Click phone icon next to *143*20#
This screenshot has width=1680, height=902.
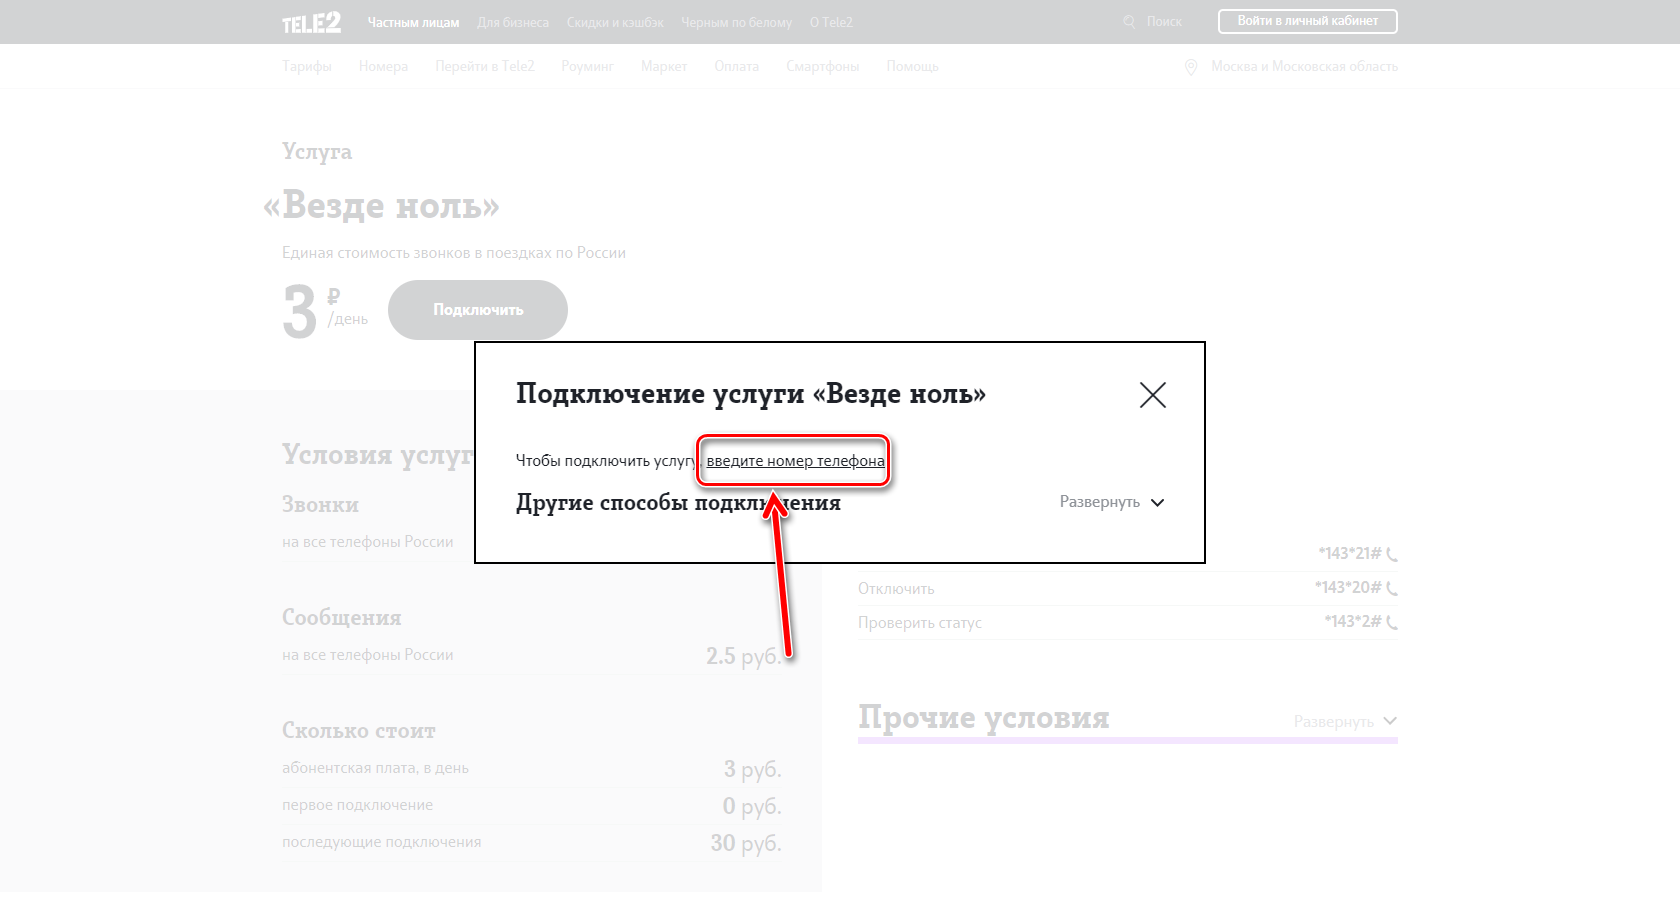(x=1392, y=588)
